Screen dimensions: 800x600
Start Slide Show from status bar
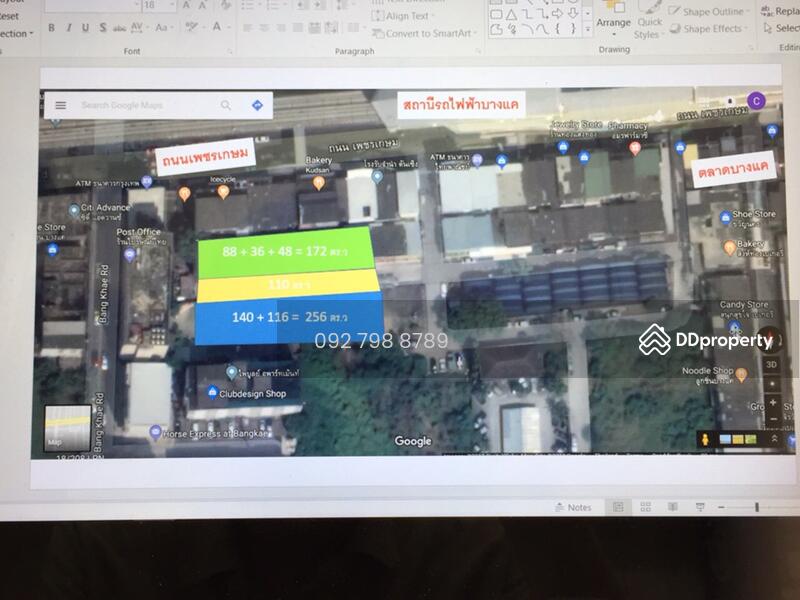pyautogui.click(x=700, y=507)
